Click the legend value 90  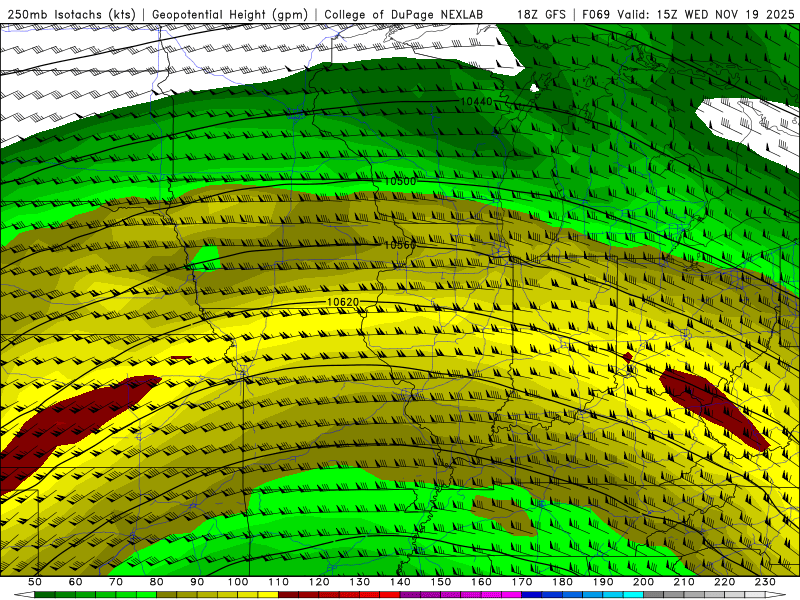pos(197,582)
